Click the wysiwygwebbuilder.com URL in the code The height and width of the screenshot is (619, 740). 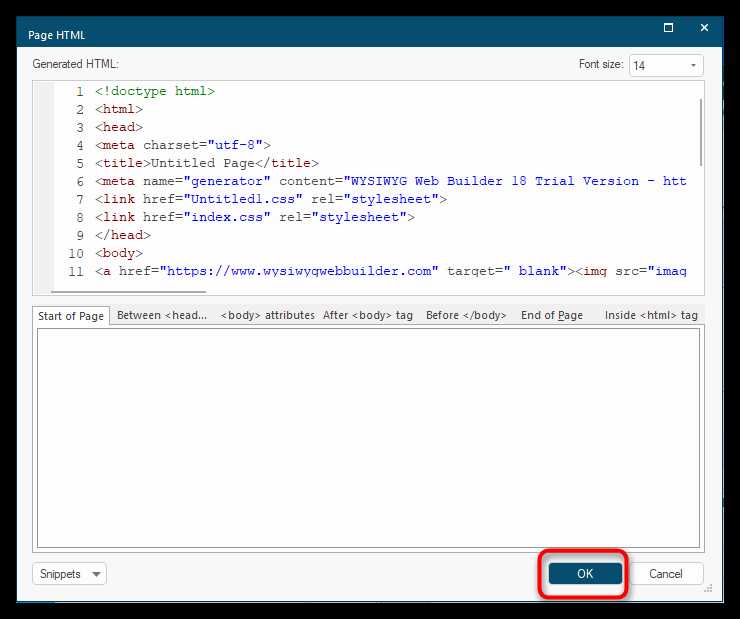300,271
